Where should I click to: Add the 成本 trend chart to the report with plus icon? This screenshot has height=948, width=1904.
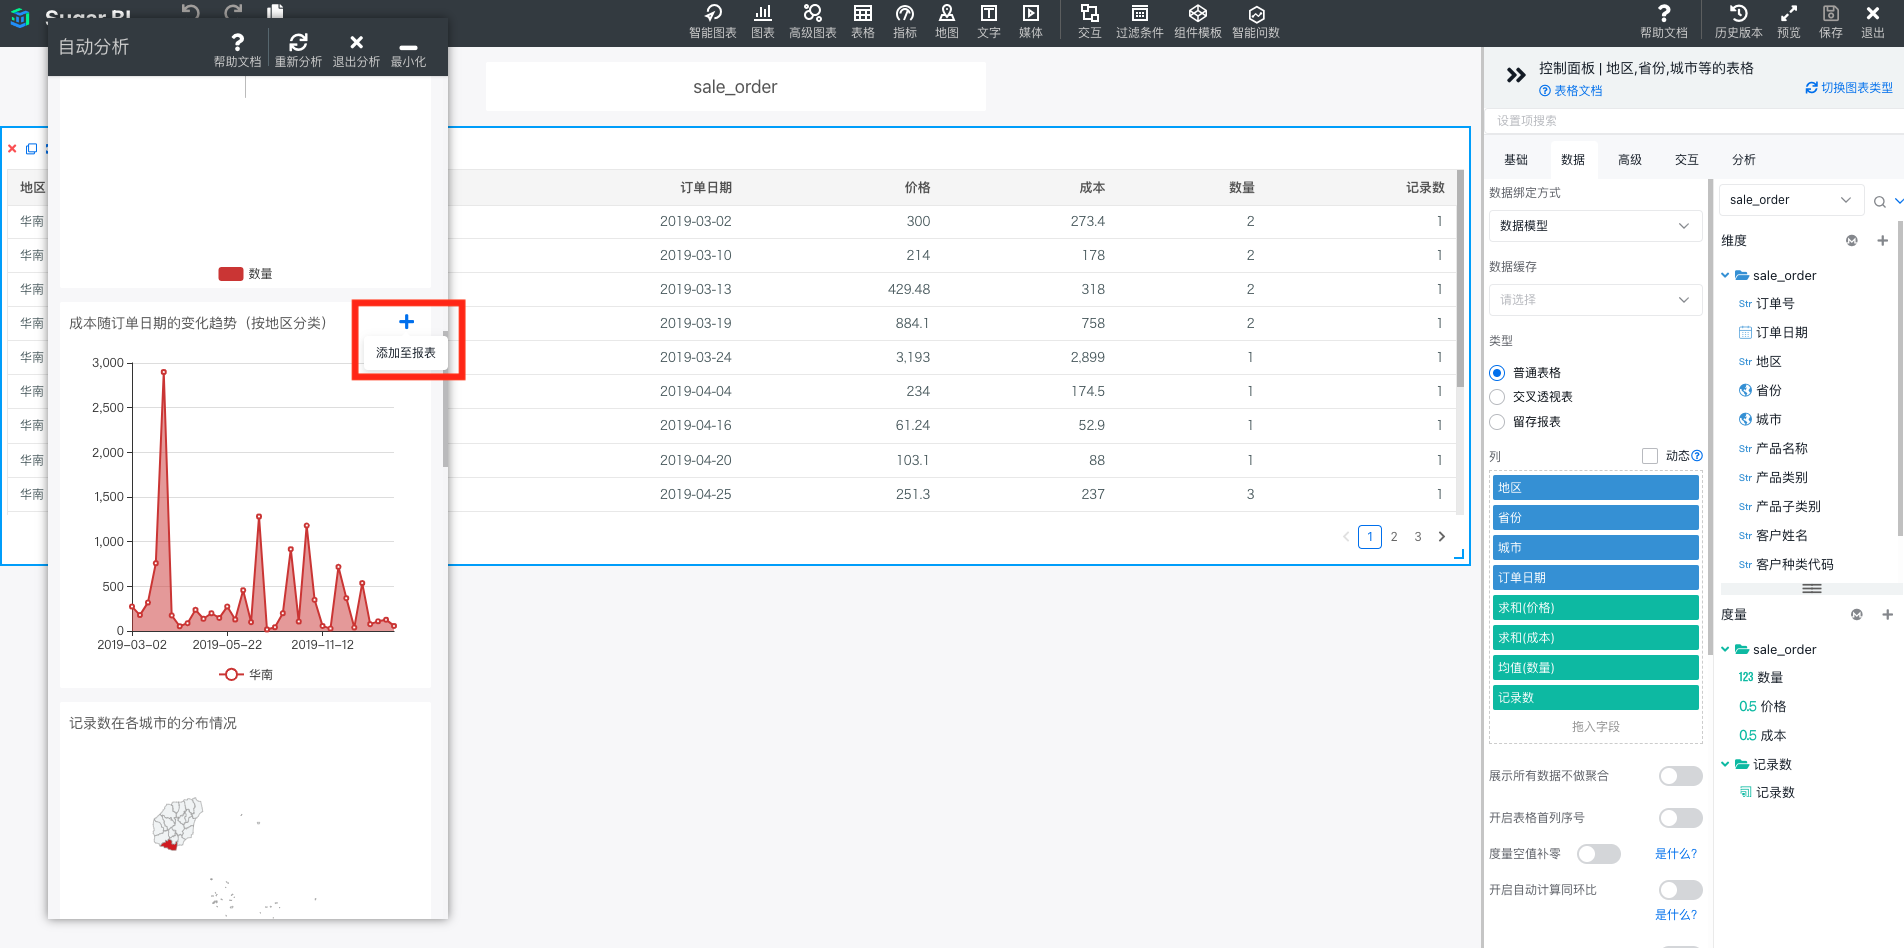406,322
